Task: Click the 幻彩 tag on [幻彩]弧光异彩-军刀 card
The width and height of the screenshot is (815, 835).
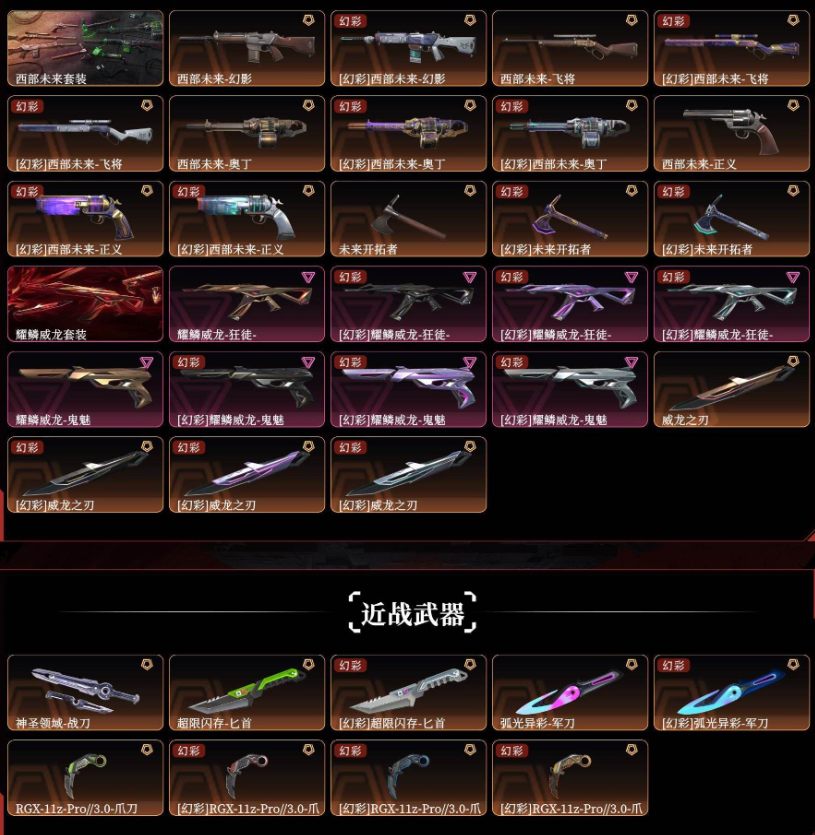Action: 674,665
